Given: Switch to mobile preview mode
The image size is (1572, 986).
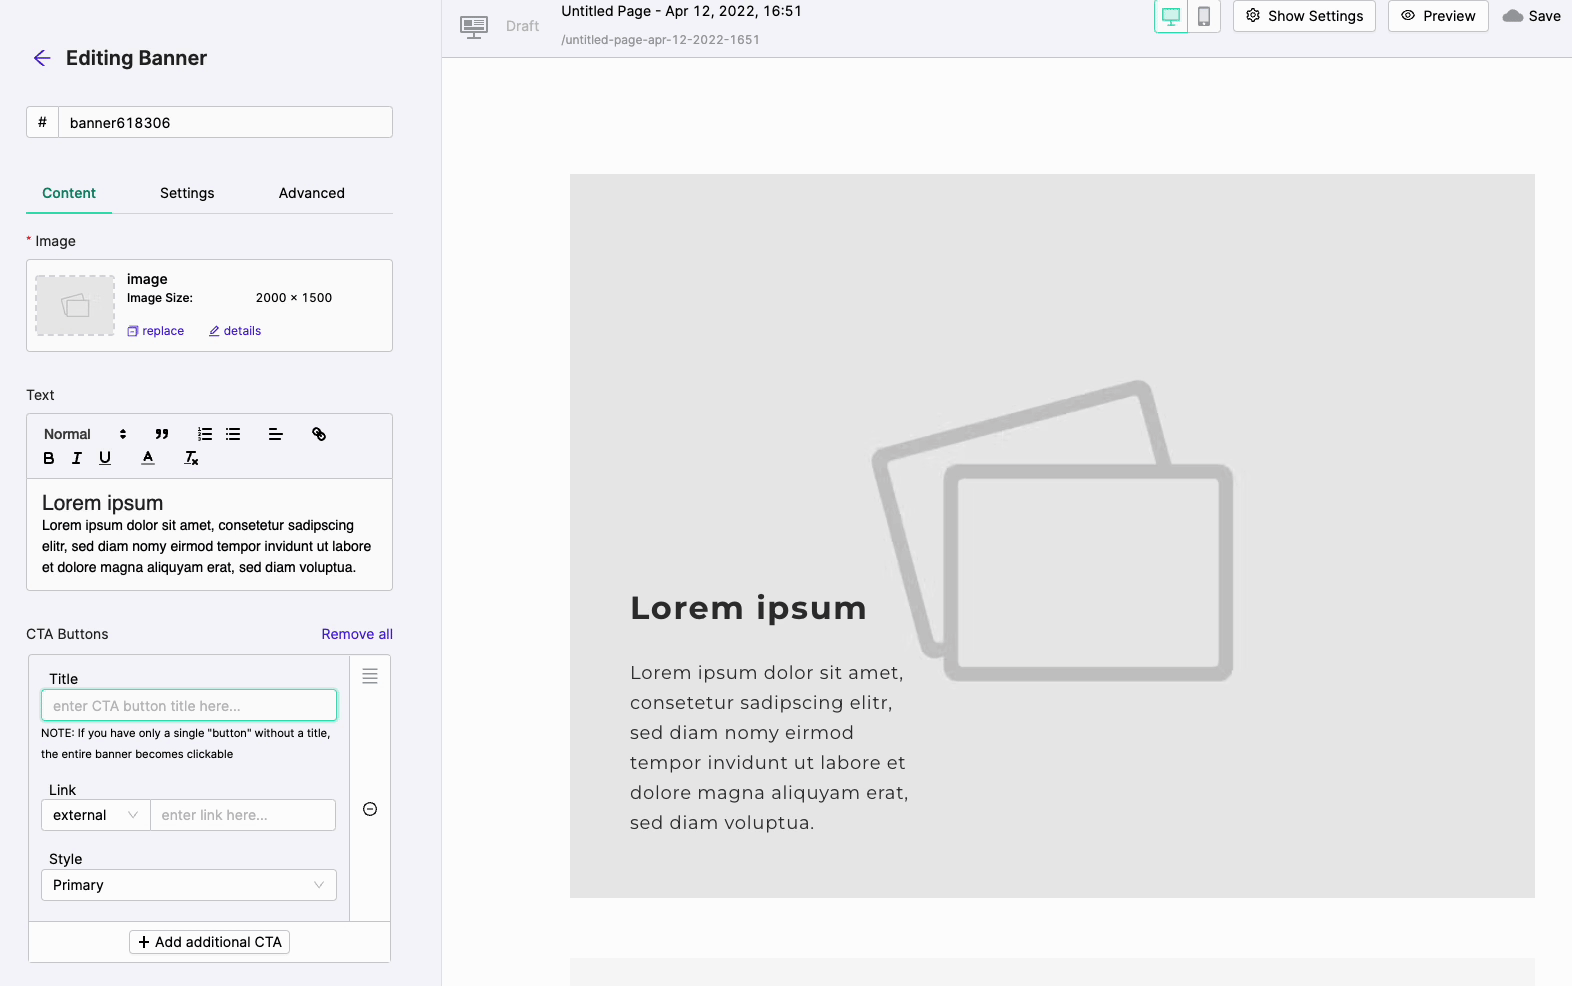Looking at the screenshot, I should 1204,16.
